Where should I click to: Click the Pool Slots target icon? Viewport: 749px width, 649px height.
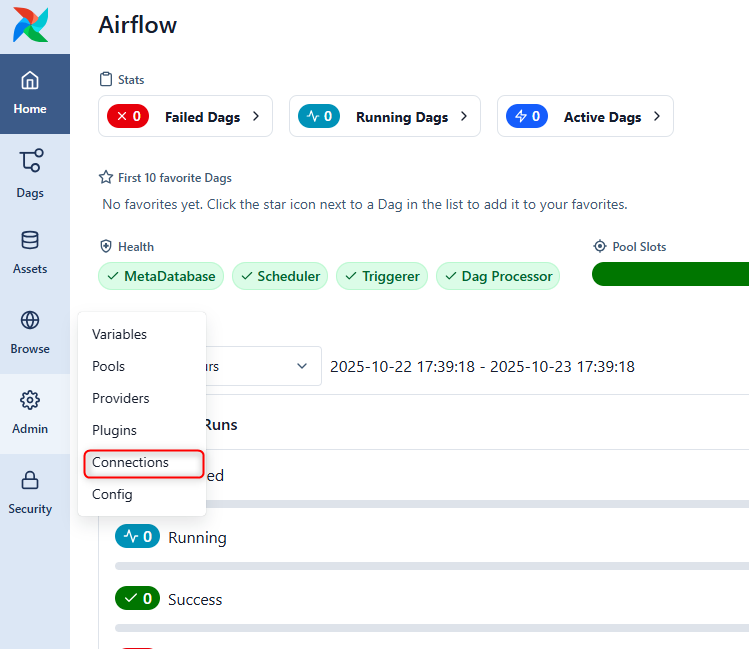599,246
